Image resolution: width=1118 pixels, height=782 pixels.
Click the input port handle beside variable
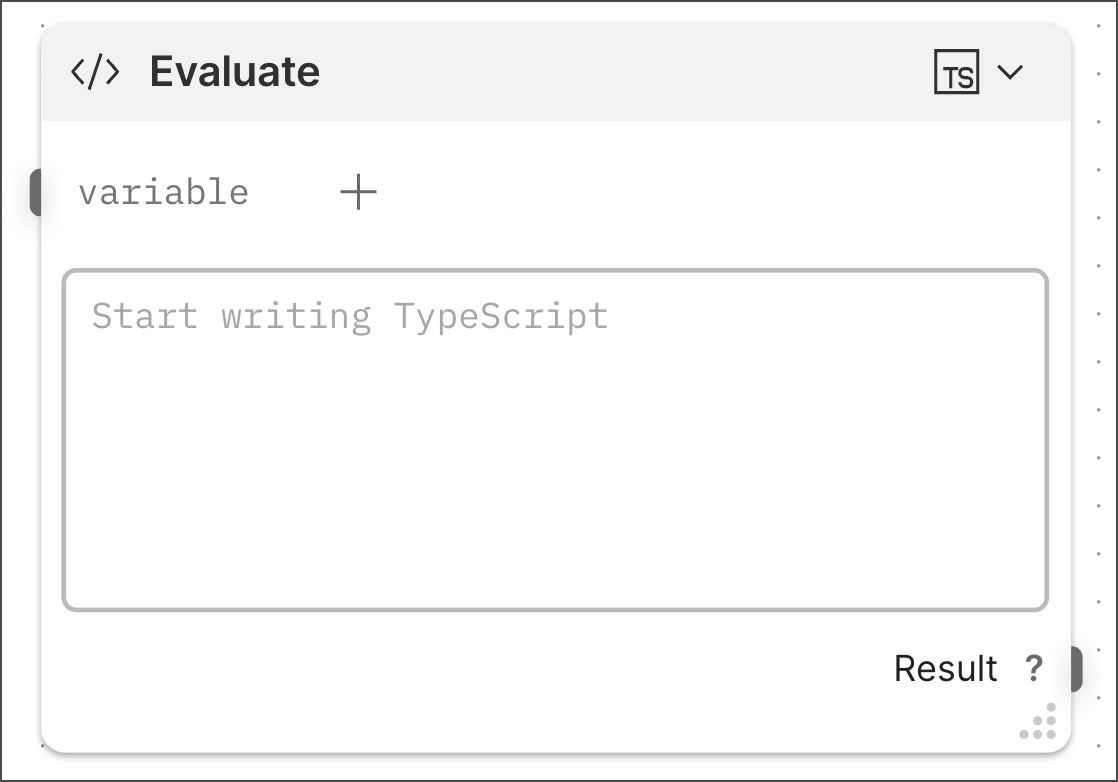pos(35,192)
